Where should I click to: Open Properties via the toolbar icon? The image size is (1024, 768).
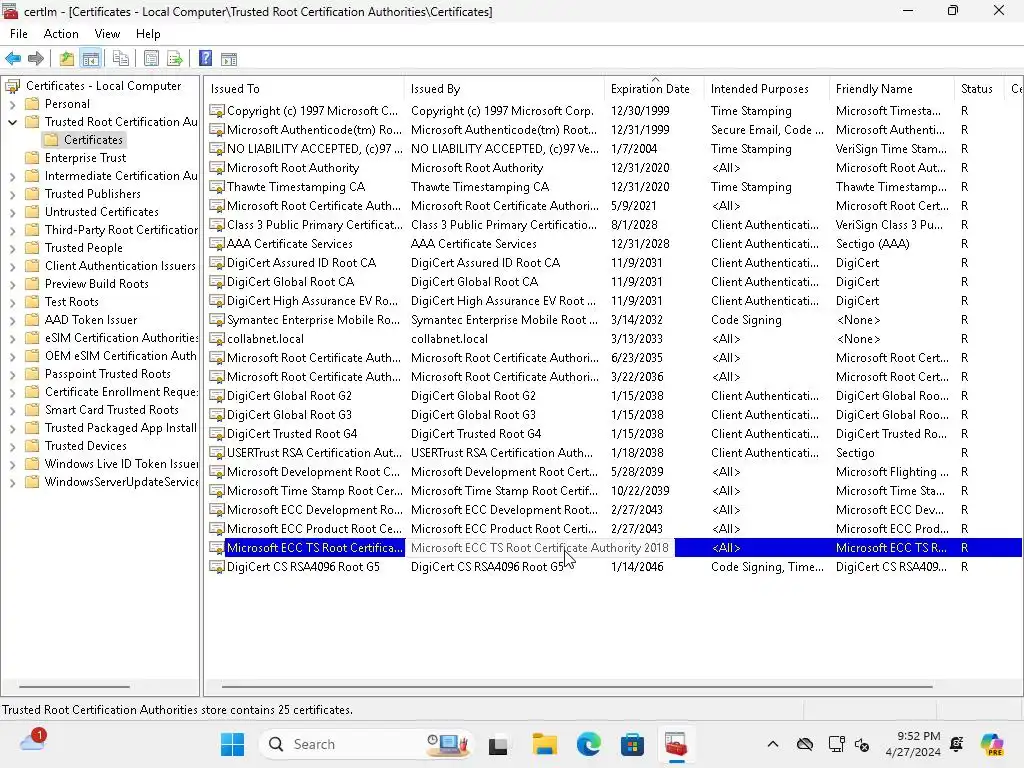tap(152, 59)
